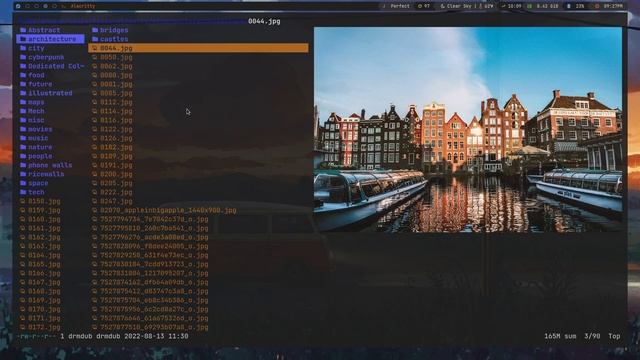Click the image icon beside 0200.jpg
Image resolution: width=640 pixels, height=360 pixels.
pyautogui.click(x=95, y=174)
